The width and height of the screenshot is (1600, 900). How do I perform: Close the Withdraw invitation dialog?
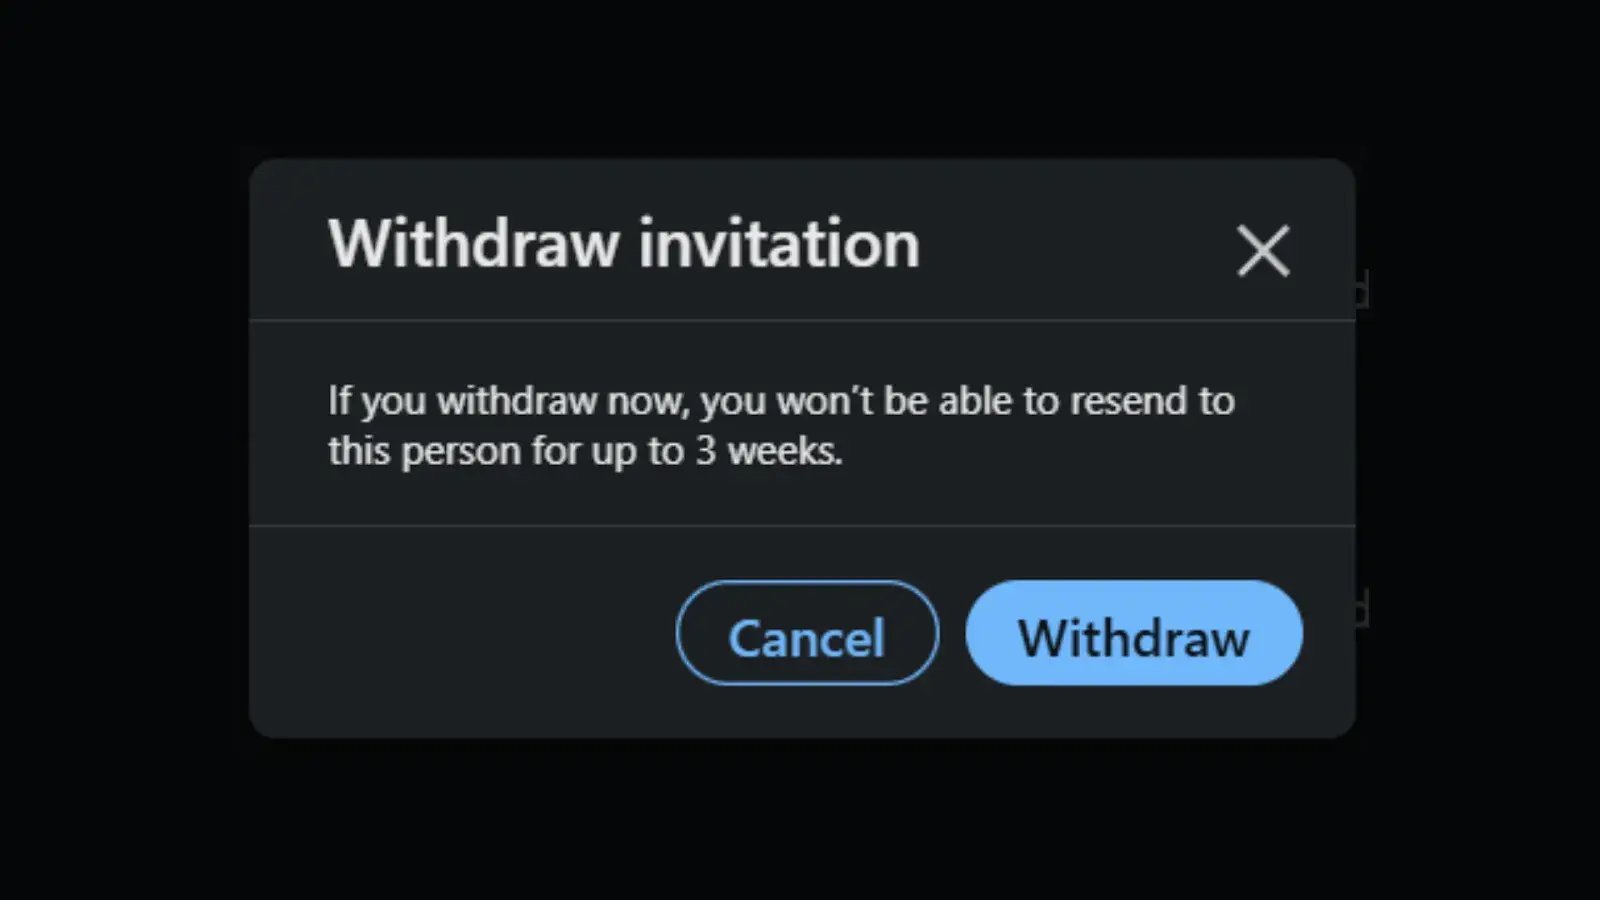click(1263, 250)
